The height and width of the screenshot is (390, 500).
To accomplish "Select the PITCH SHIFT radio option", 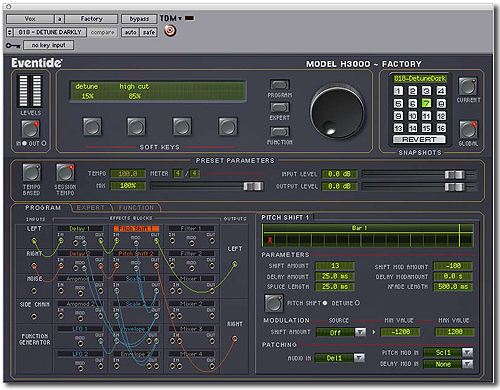I will click(x=325, y=303).
